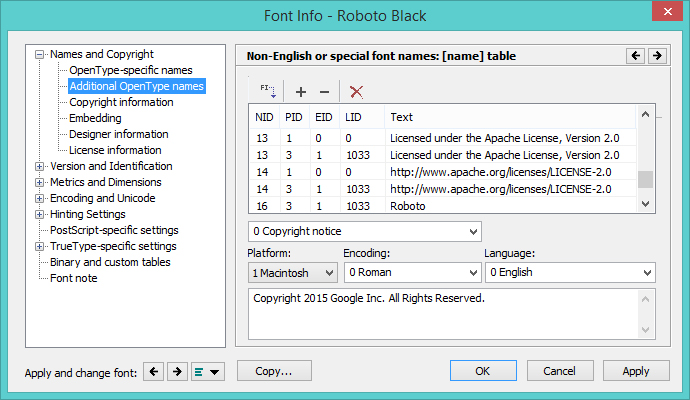The height and width of the screenshot is (400, 690).
Task: Open the Copyright notice name ID dropdown
Action: coord(365,232)
